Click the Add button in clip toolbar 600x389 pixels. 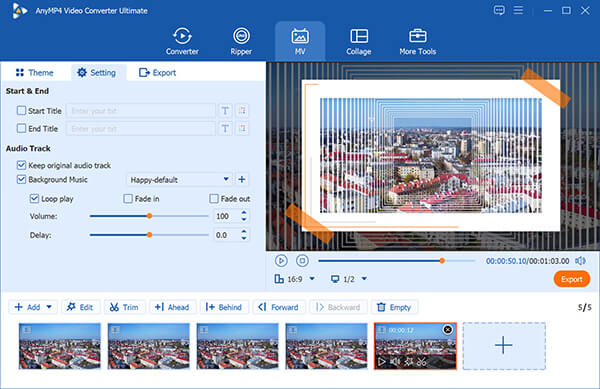click(27, 307)
